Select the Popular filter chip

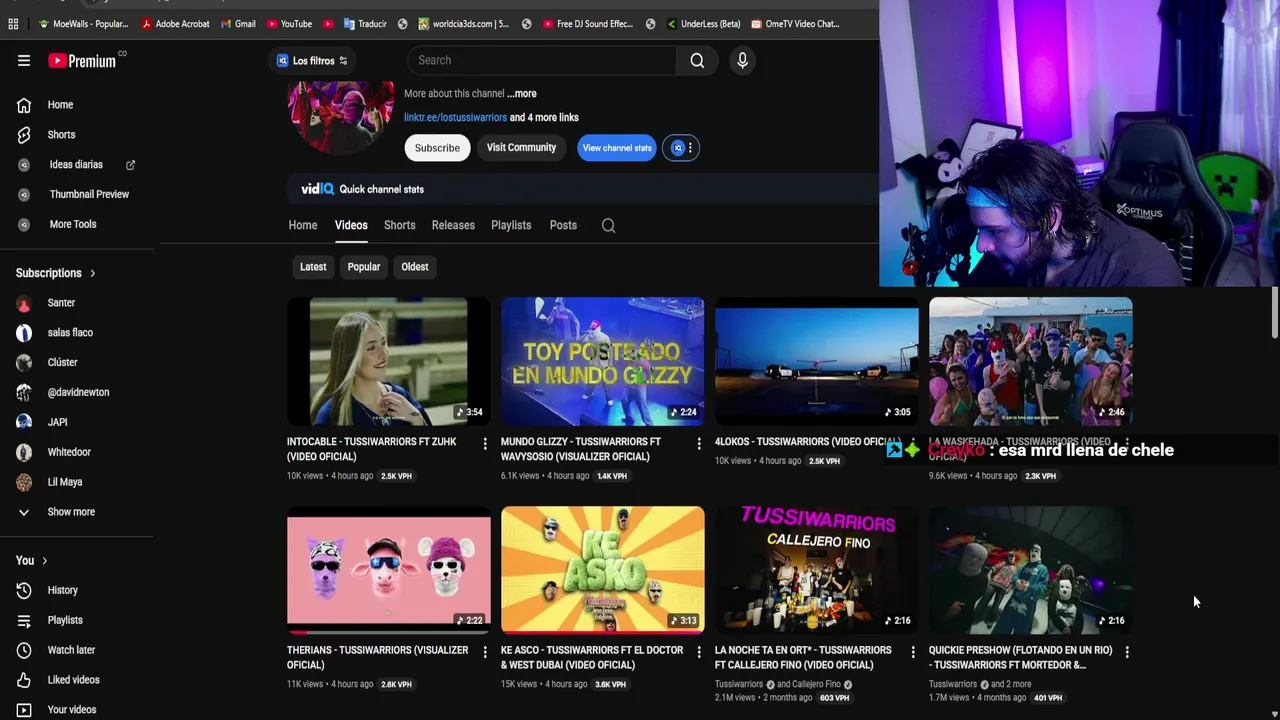coord(364,267)
